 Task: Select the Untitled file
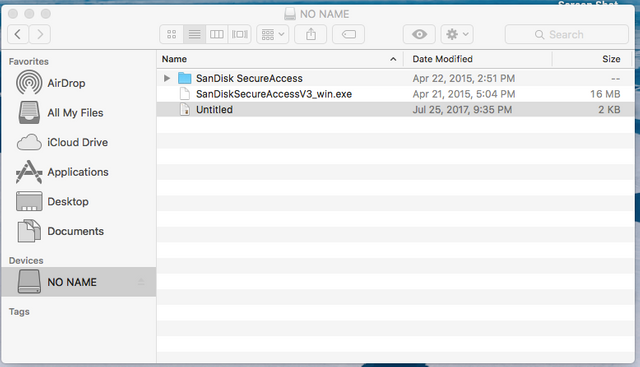tap(395, 109)
